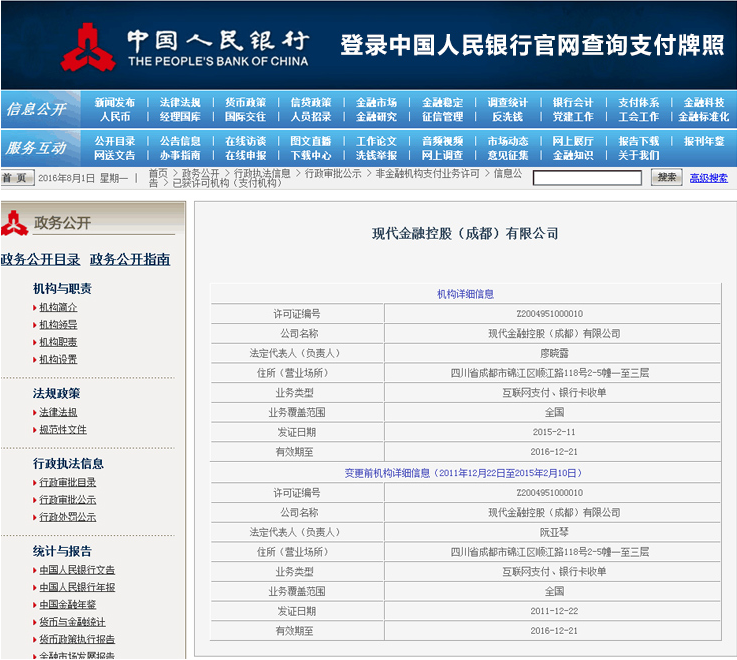Open 工作论文 menu item

(376, 141)
